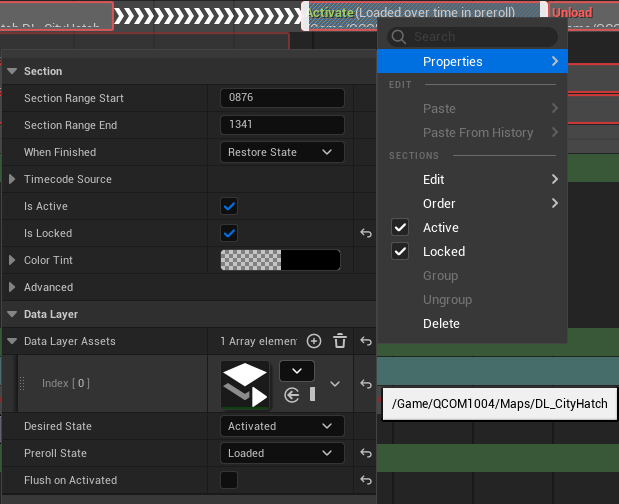The image size is (619, 504).
Task: Open the Edit submenu under Sections
Action: pyautogui.click(x=472, y=180)
